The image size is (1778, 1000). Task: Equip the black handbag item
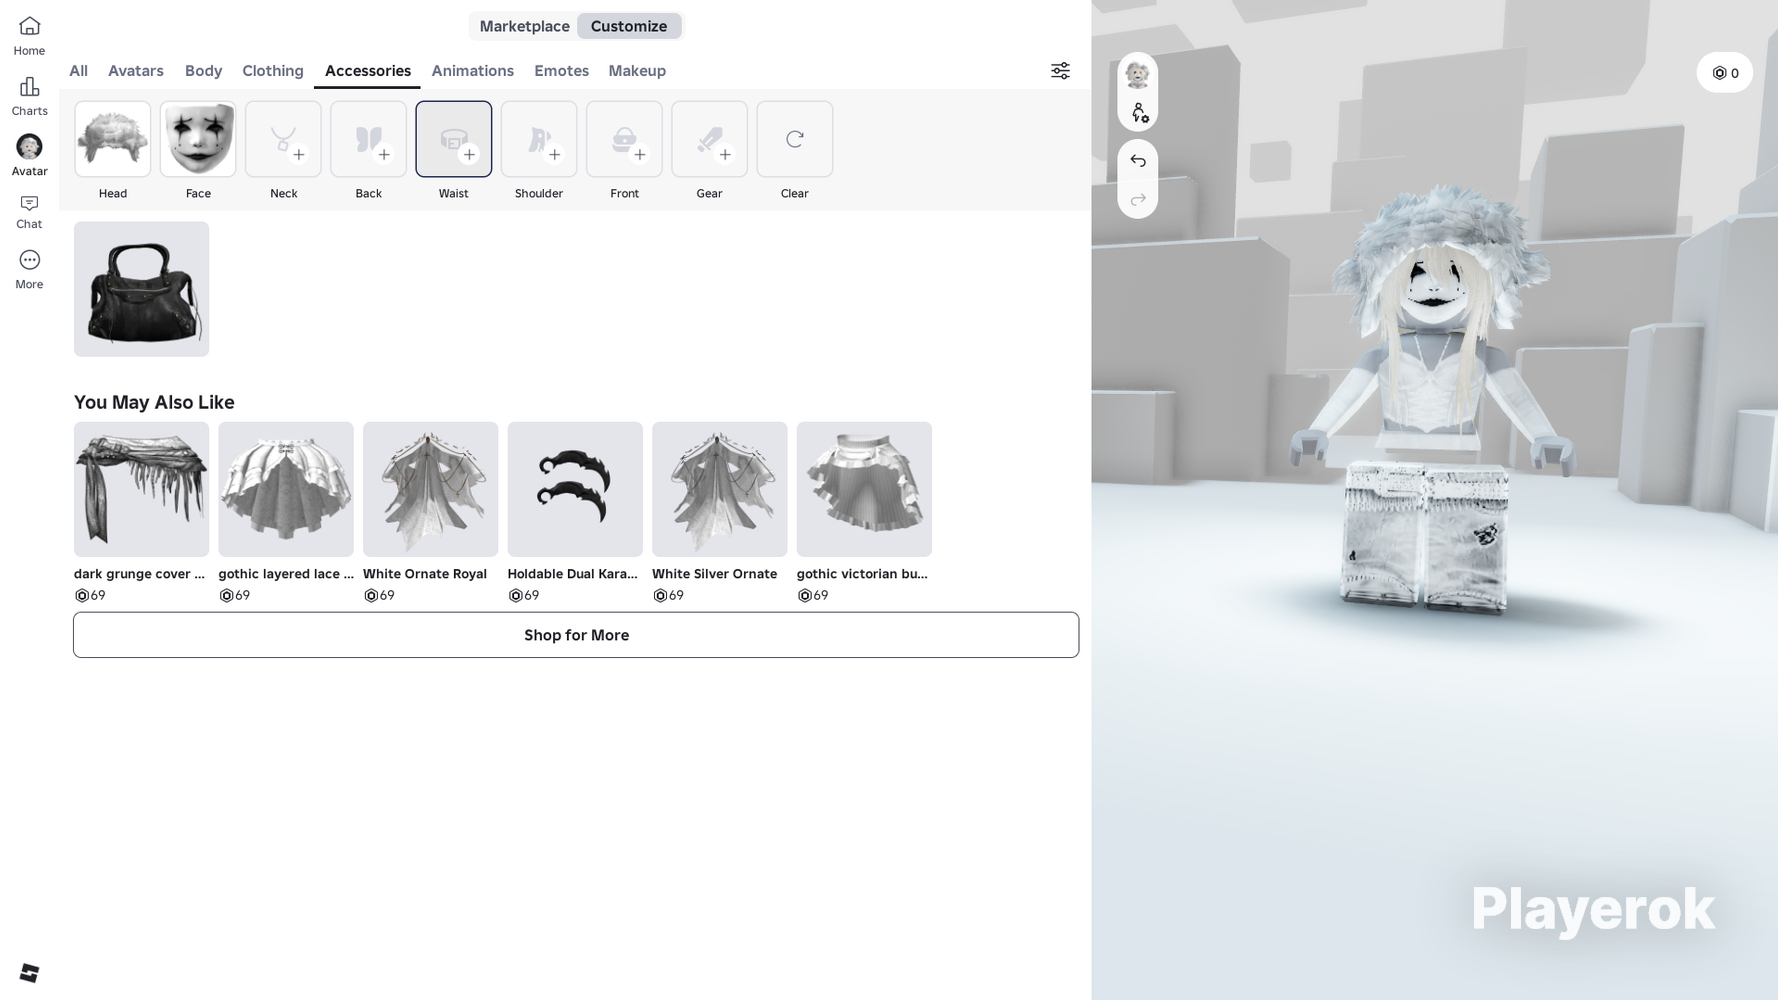[x=141, y=289]
